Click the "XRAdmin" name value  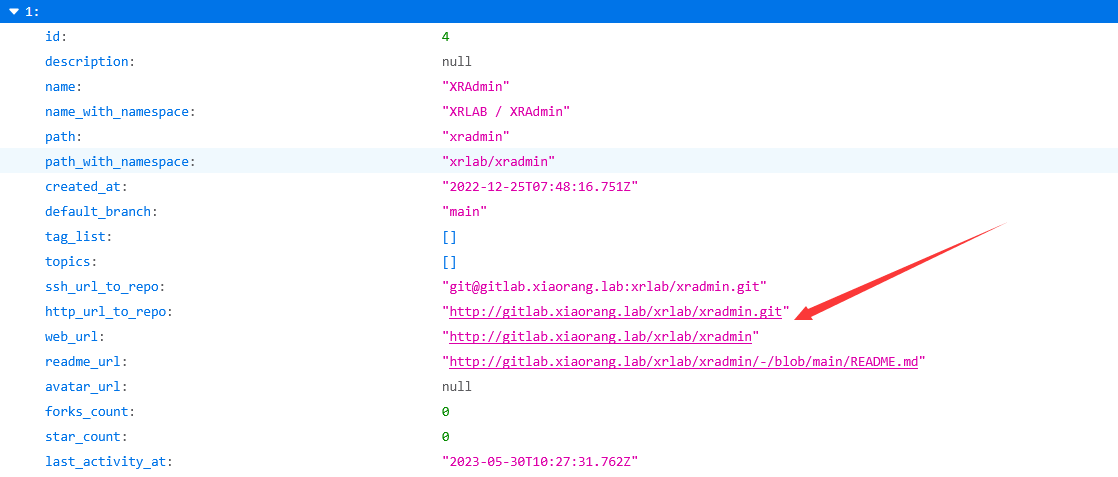476,86
